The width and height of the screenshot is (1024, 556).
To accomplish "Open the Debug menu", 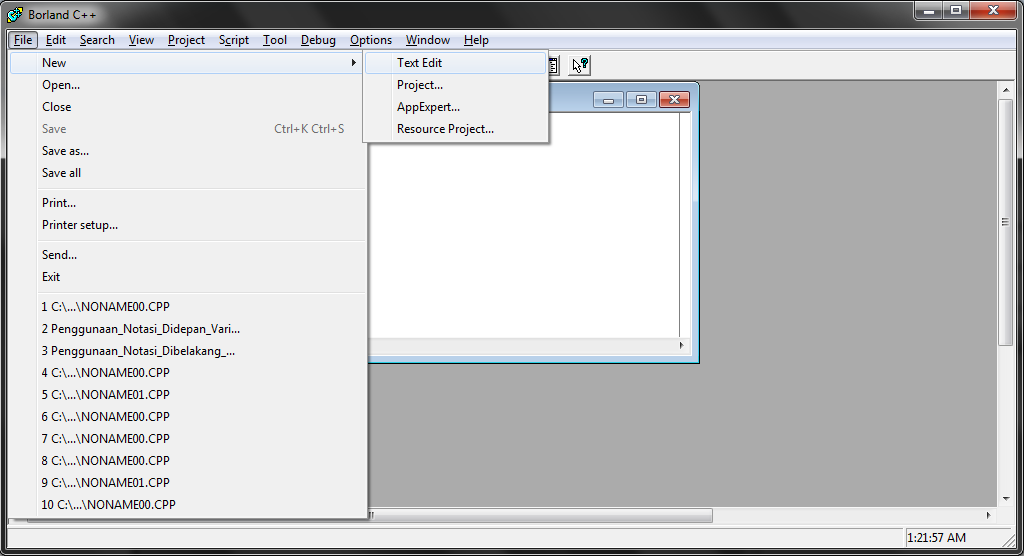I will click(x=318, y=40).
